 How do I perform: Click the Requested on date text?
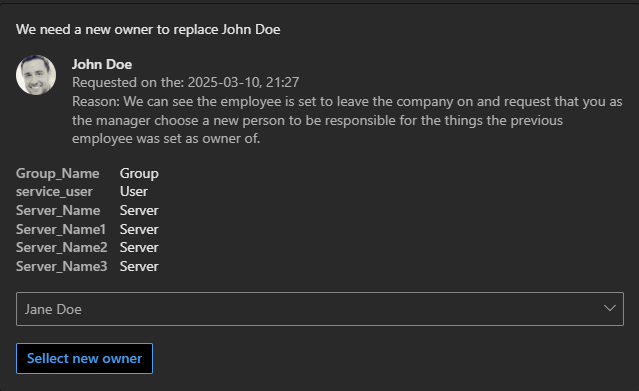[185, 82]
